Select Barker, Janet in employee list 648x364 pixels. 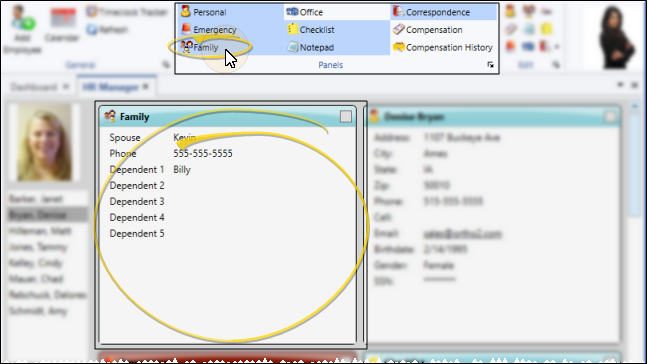(36, 199)
